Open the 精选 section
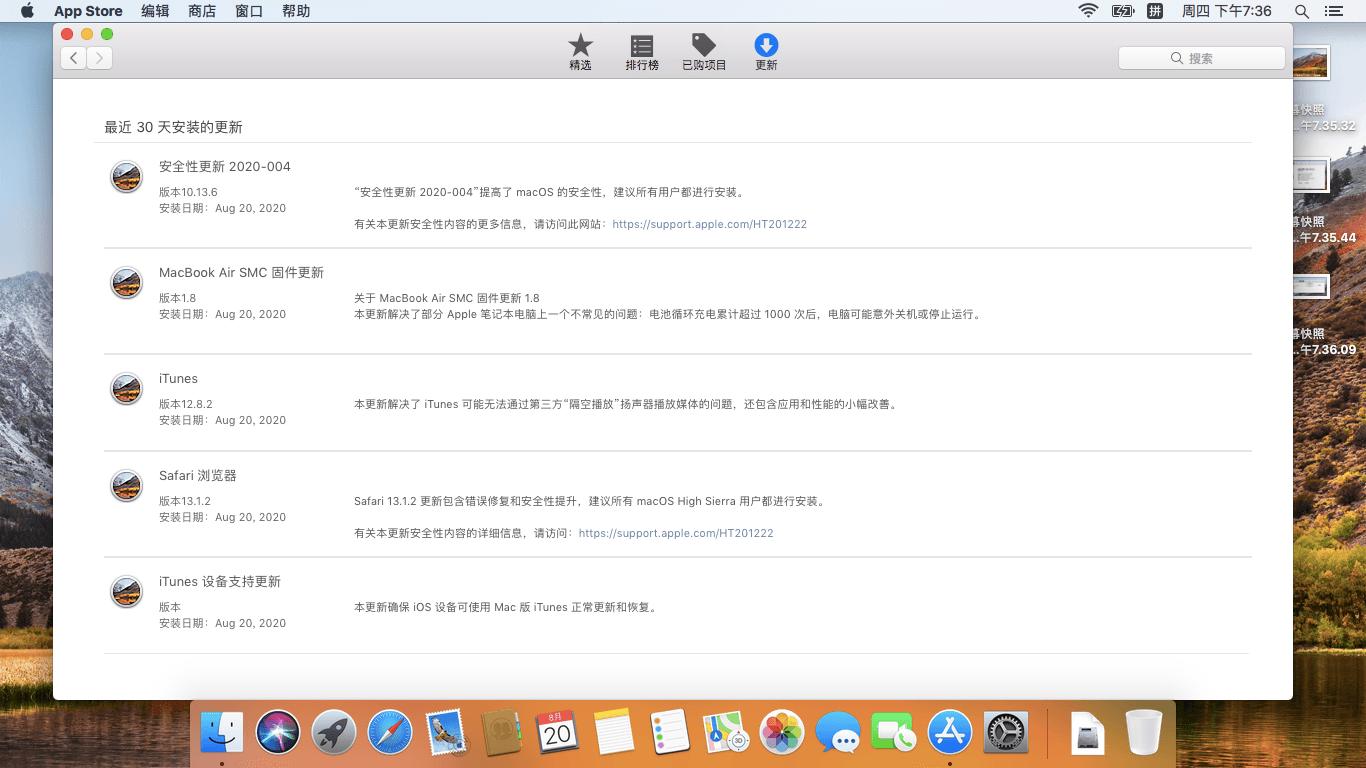The image size is (1366, 768). coord(580,51)
